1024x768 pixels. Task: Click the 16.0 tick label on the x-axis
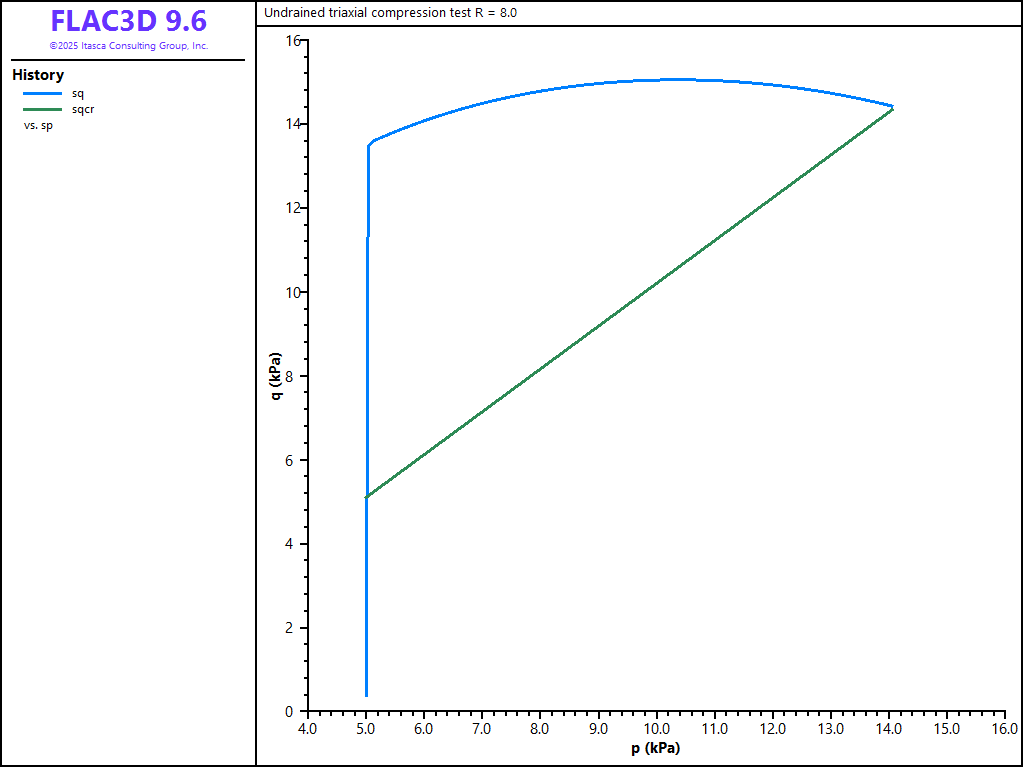pos(1003,730)
